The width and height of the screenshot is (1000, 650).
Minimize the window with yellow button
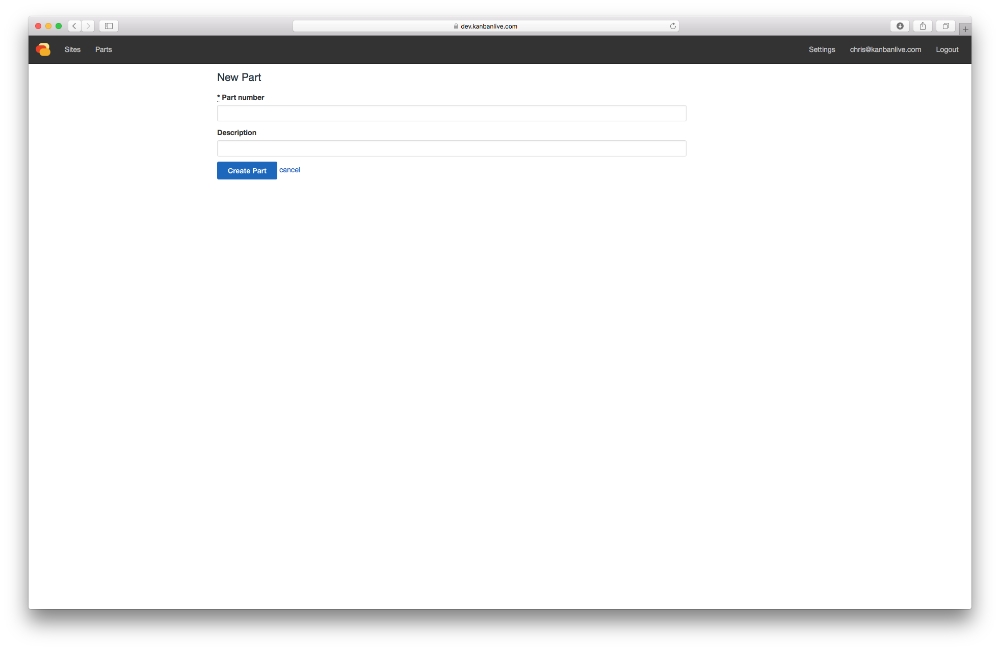tap(48, 26)
